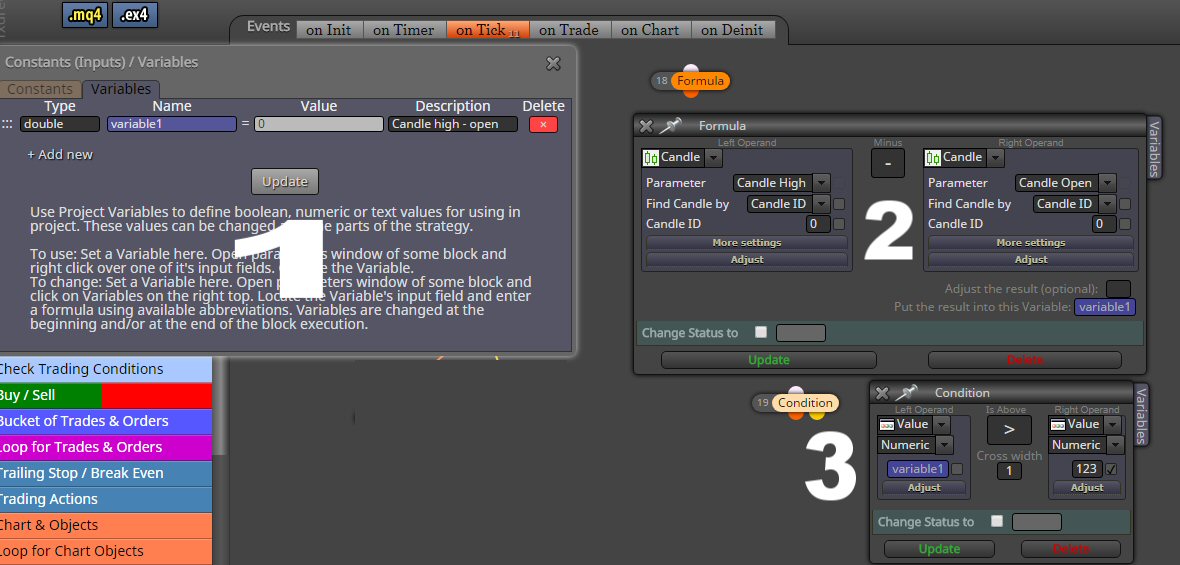Open Trailing Stop / Break Even category
The image size is (1180, 565).
[x=106, y=473]
